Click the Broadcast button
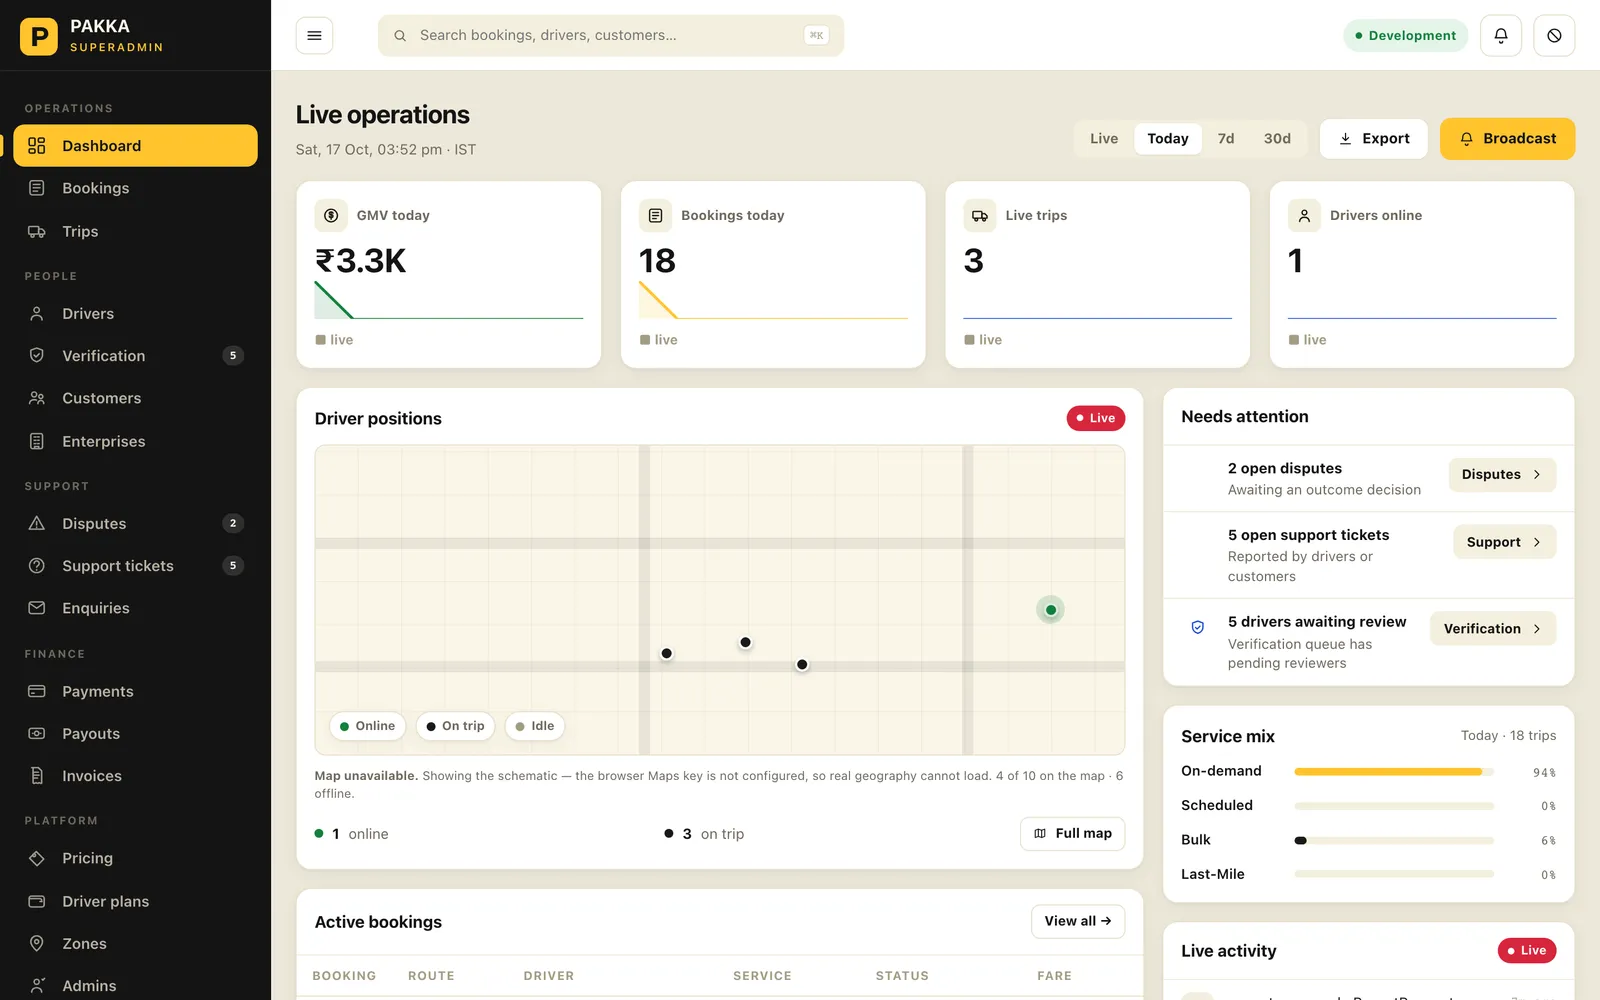1600x1000 pixels. [x=1507, y=139]
